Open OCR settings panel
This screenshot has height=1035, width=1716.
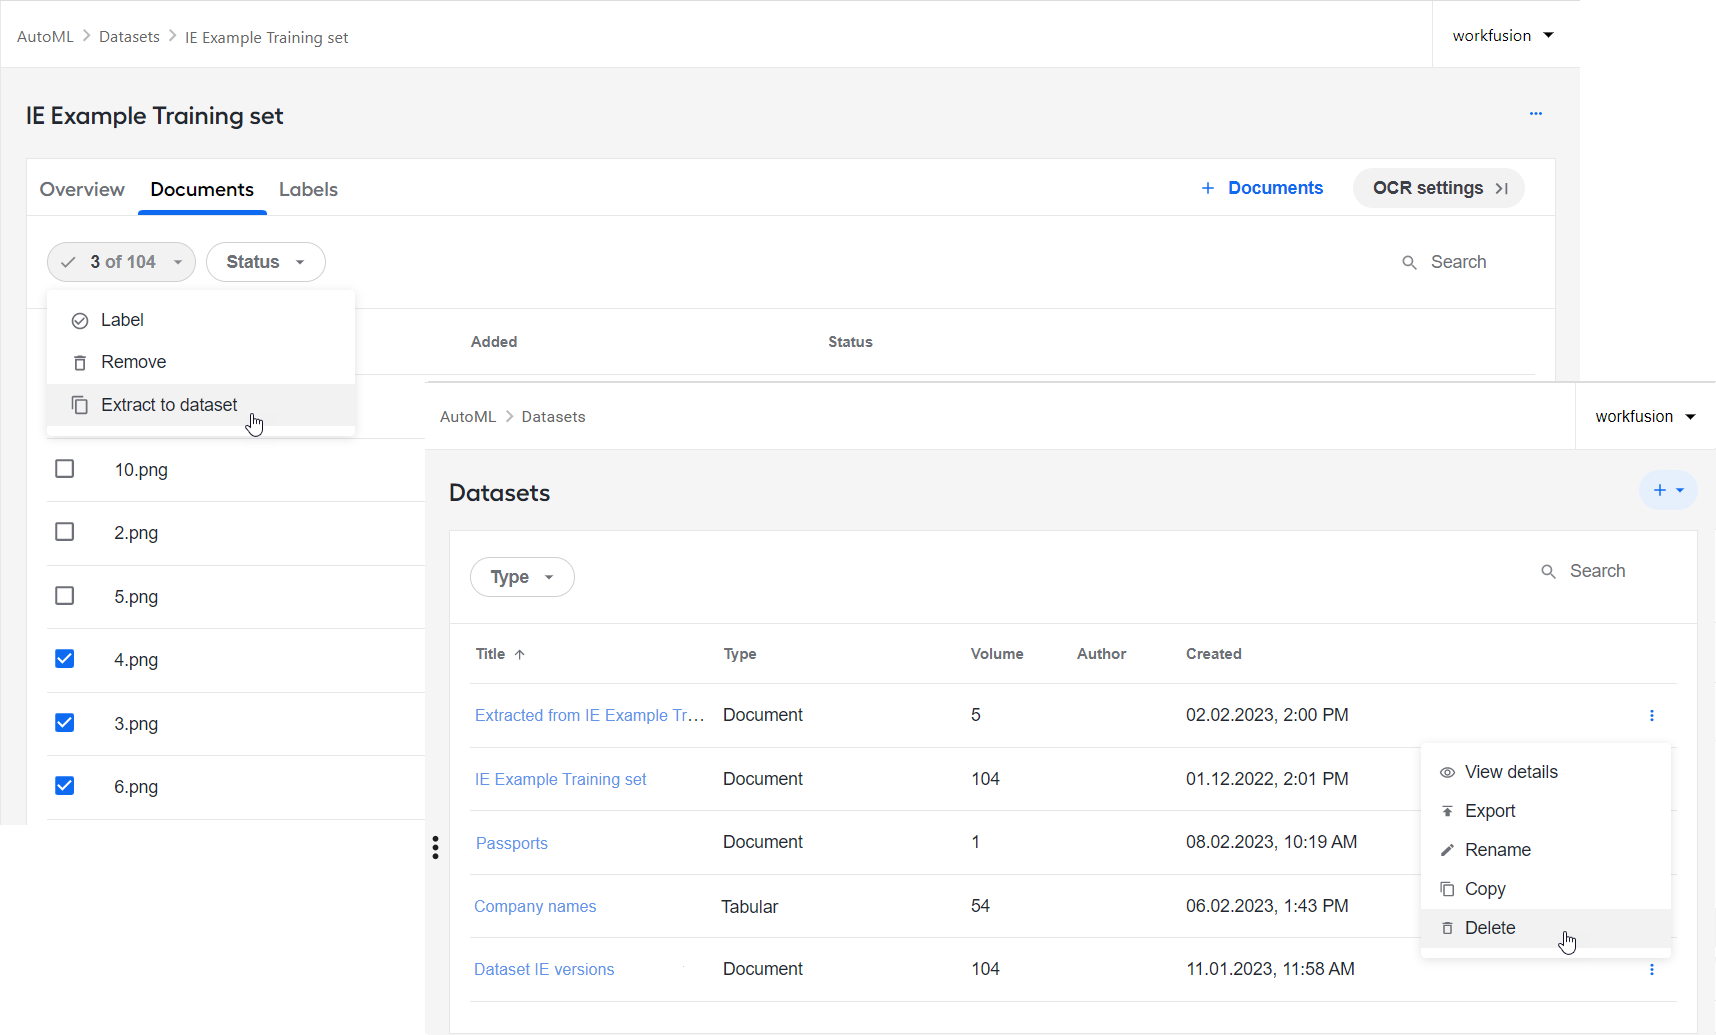tap(1438, 188)
